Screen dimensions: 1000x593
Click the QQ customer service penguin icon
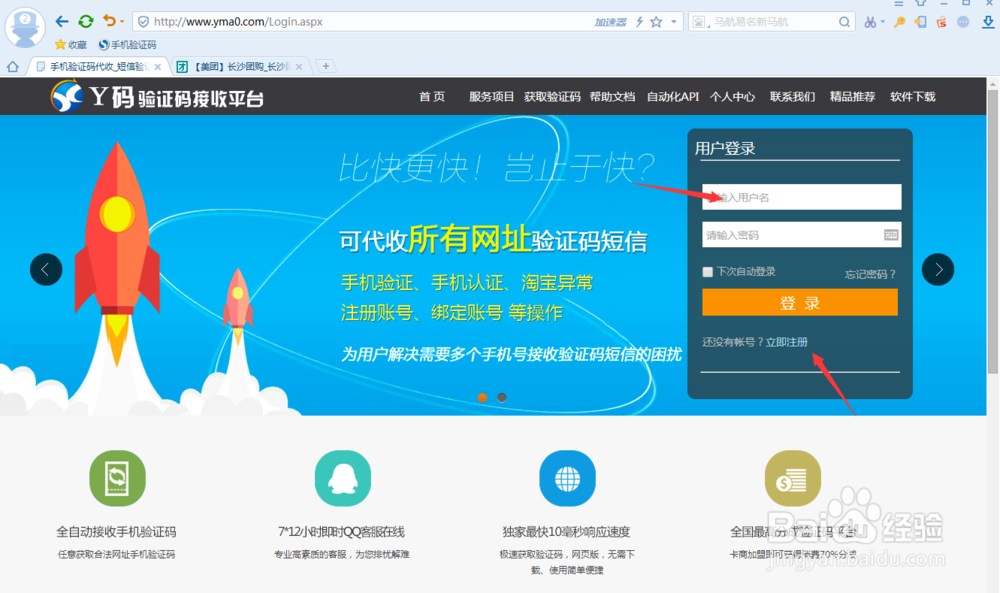point(342,477)
